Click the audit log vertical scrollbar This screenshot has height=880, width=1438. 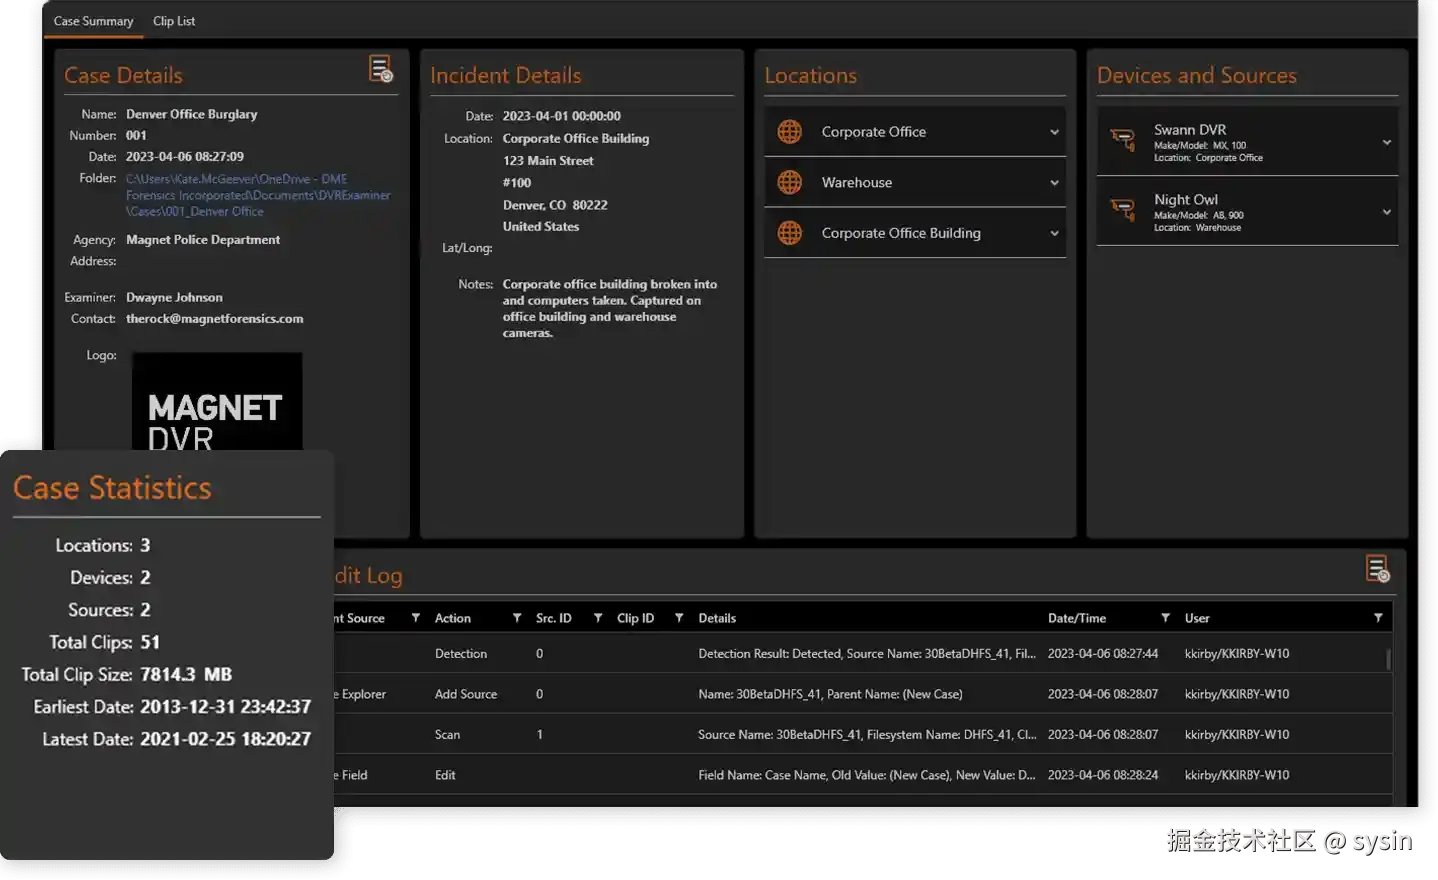pyautogui.click(x=1388, y=660)
